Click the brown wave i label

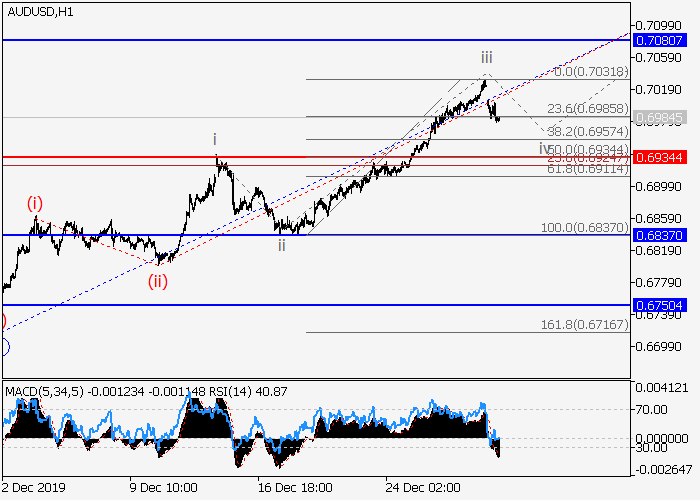214,139
